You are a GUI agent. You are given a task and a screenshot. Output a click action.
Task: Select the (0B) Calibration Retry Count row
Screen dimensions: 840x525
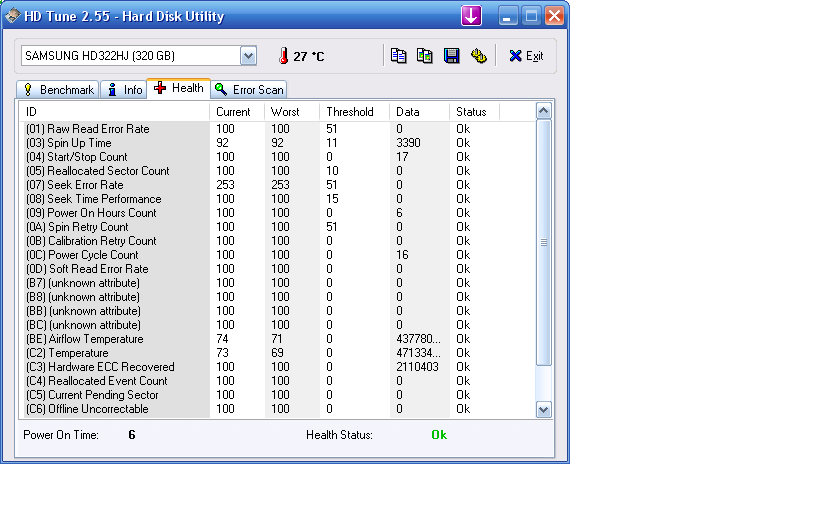click(277, 241)
